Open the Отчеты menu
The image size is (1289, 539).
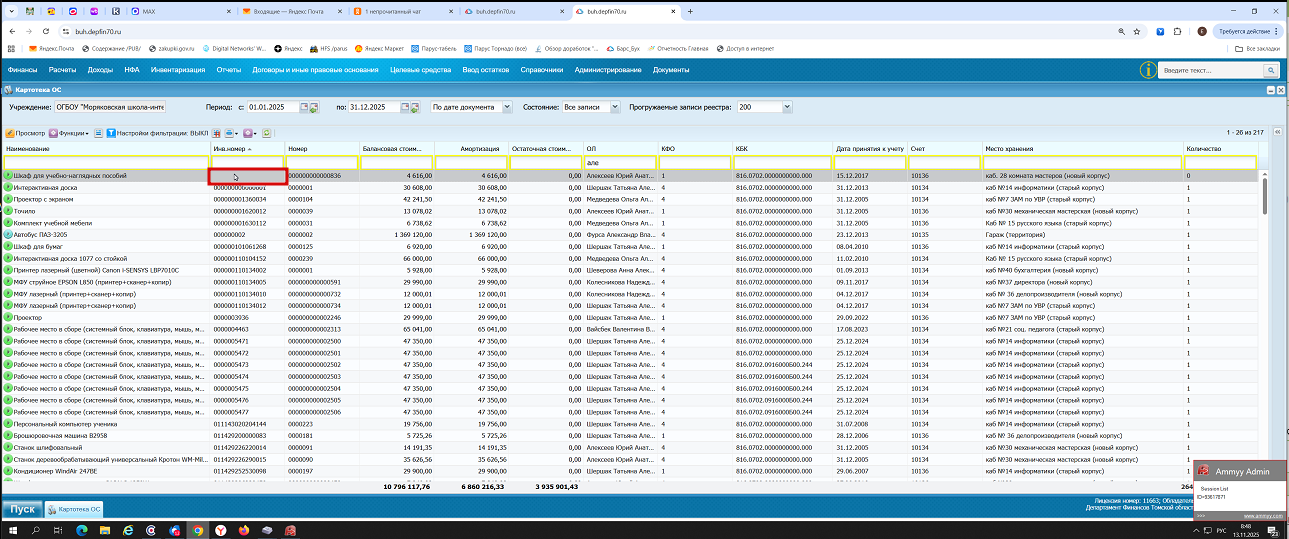click(x=229, y=70)
